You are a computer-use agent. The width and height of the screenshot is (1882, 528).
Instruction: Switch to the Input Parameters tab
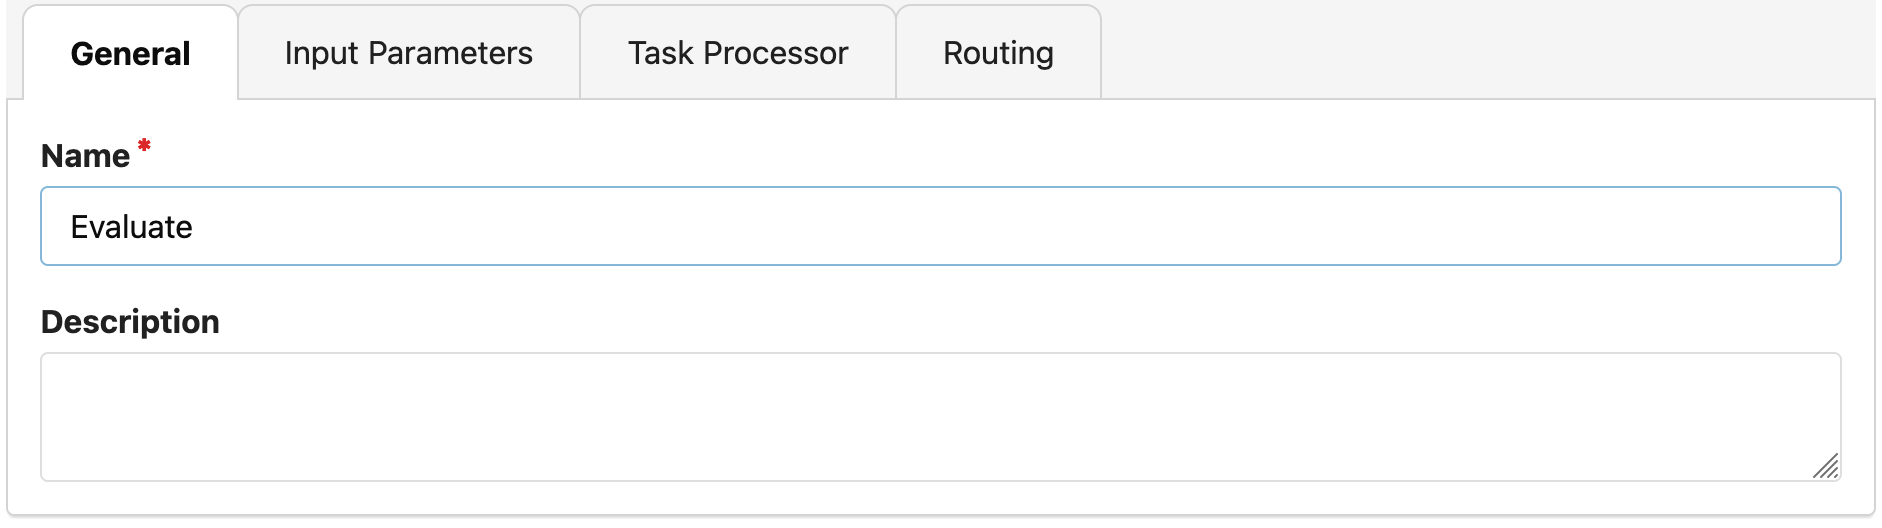[408, 53]
